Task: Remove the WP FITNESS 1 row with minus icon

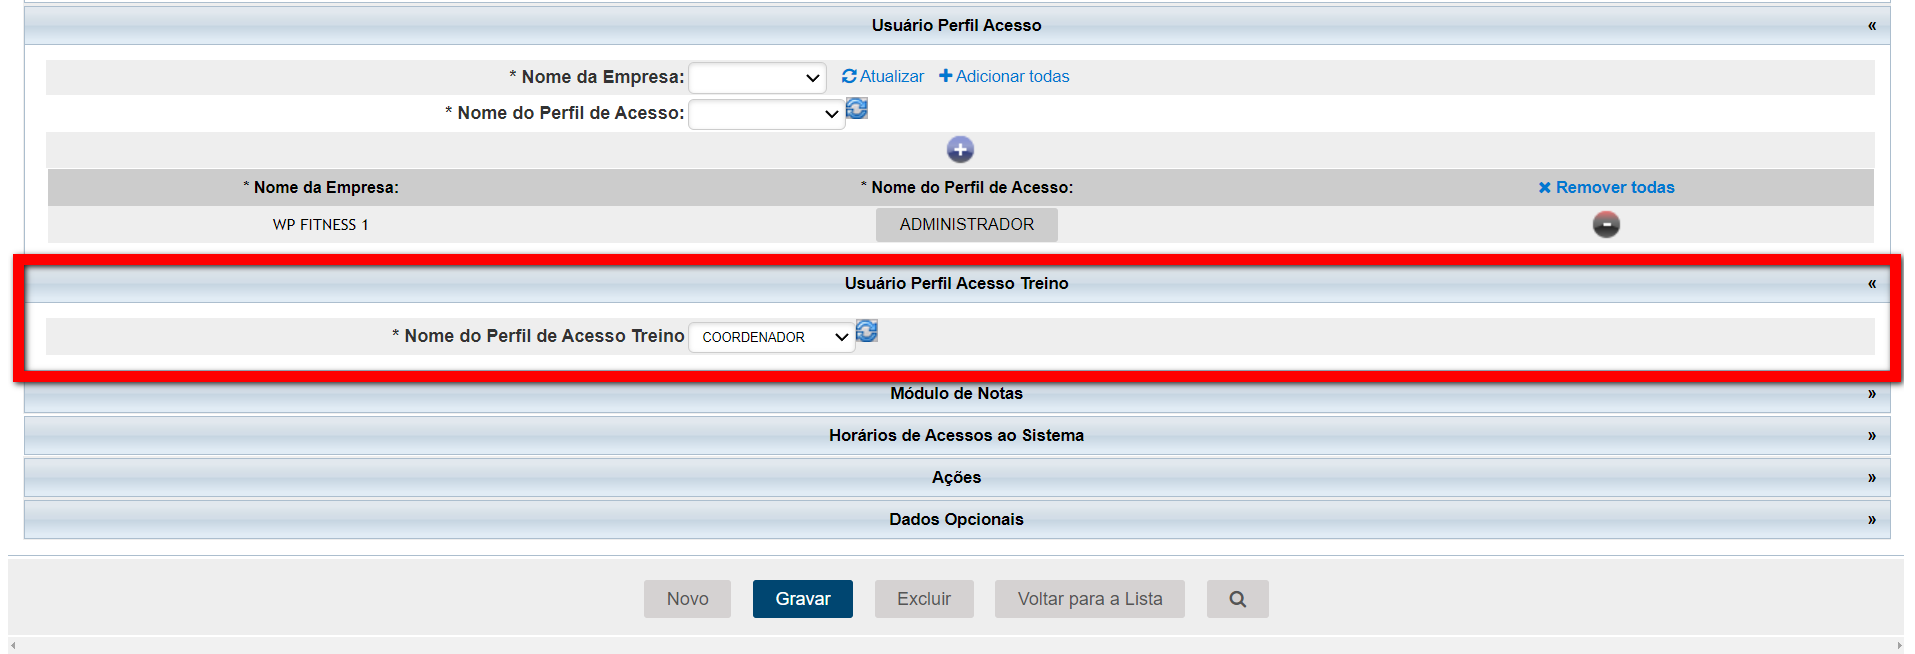Action: tap(1606, 225)
